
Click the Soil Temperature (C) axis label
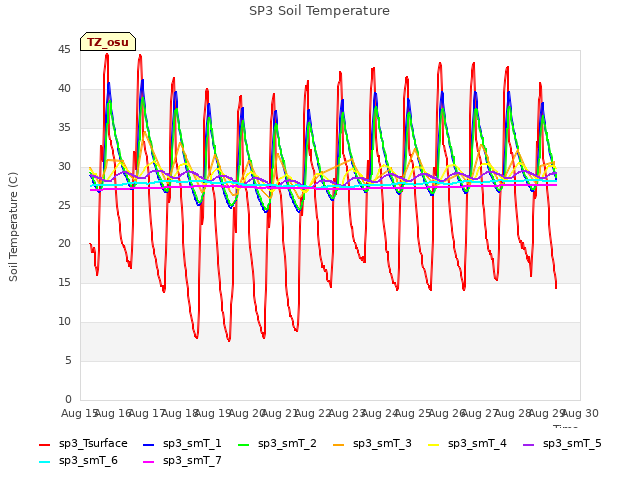pyautogui.click(x=13, y=227)
